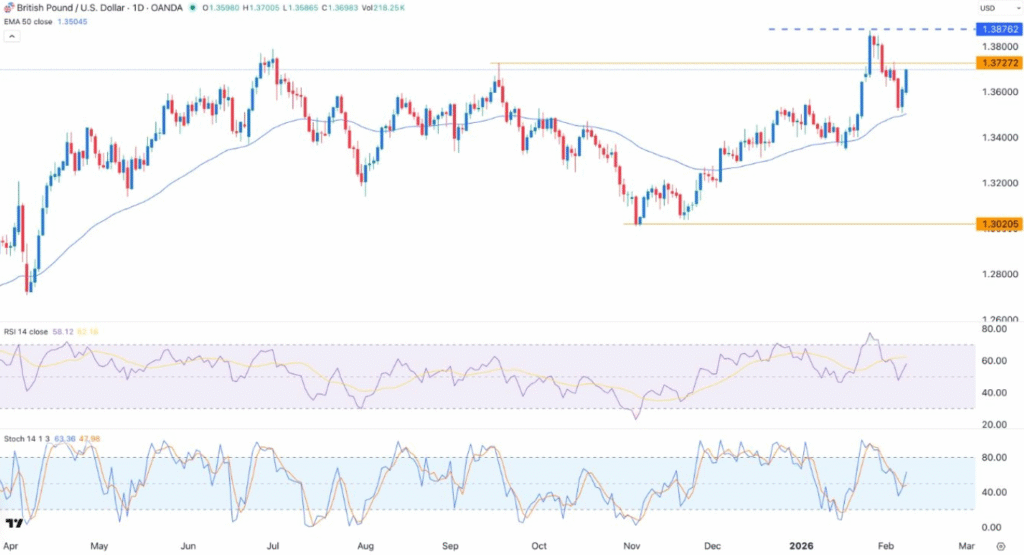Image resolution: width=1024 pixels, height=555 pixels.
Task: Collapse the indicator legend chevron
Action: (x=13, y=36)
